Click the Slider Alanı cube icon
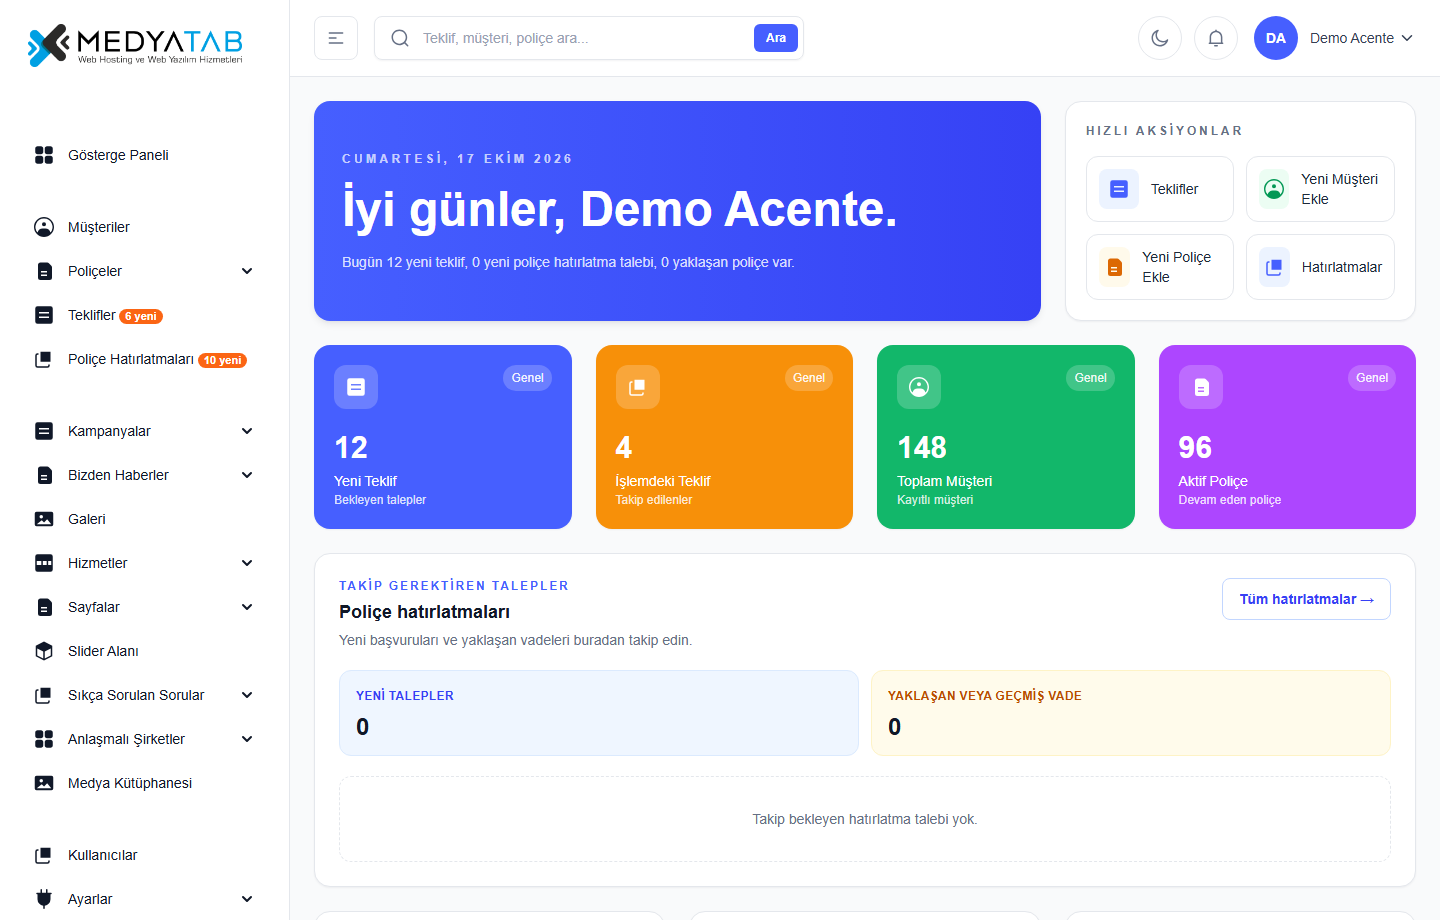Viewport: 1440px width, 920px height. click(44, 651)
